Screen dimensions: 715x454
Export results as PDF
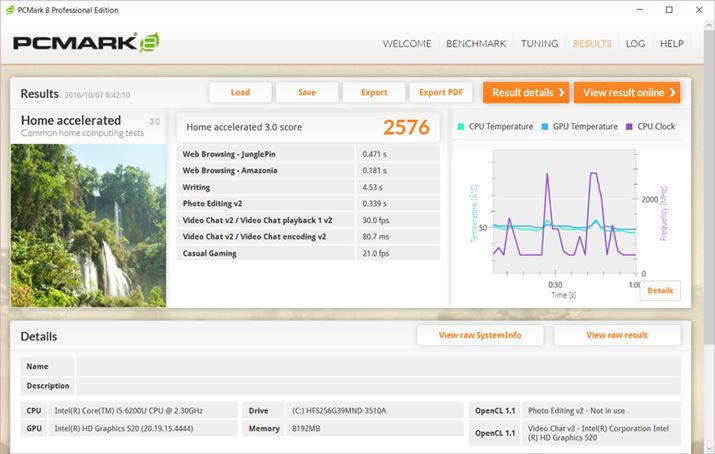[441, 93]
